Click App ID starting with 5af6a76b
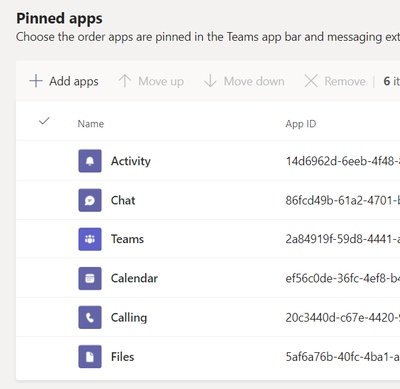This screenshot has height=389, width=400. (x=343, y=357)
